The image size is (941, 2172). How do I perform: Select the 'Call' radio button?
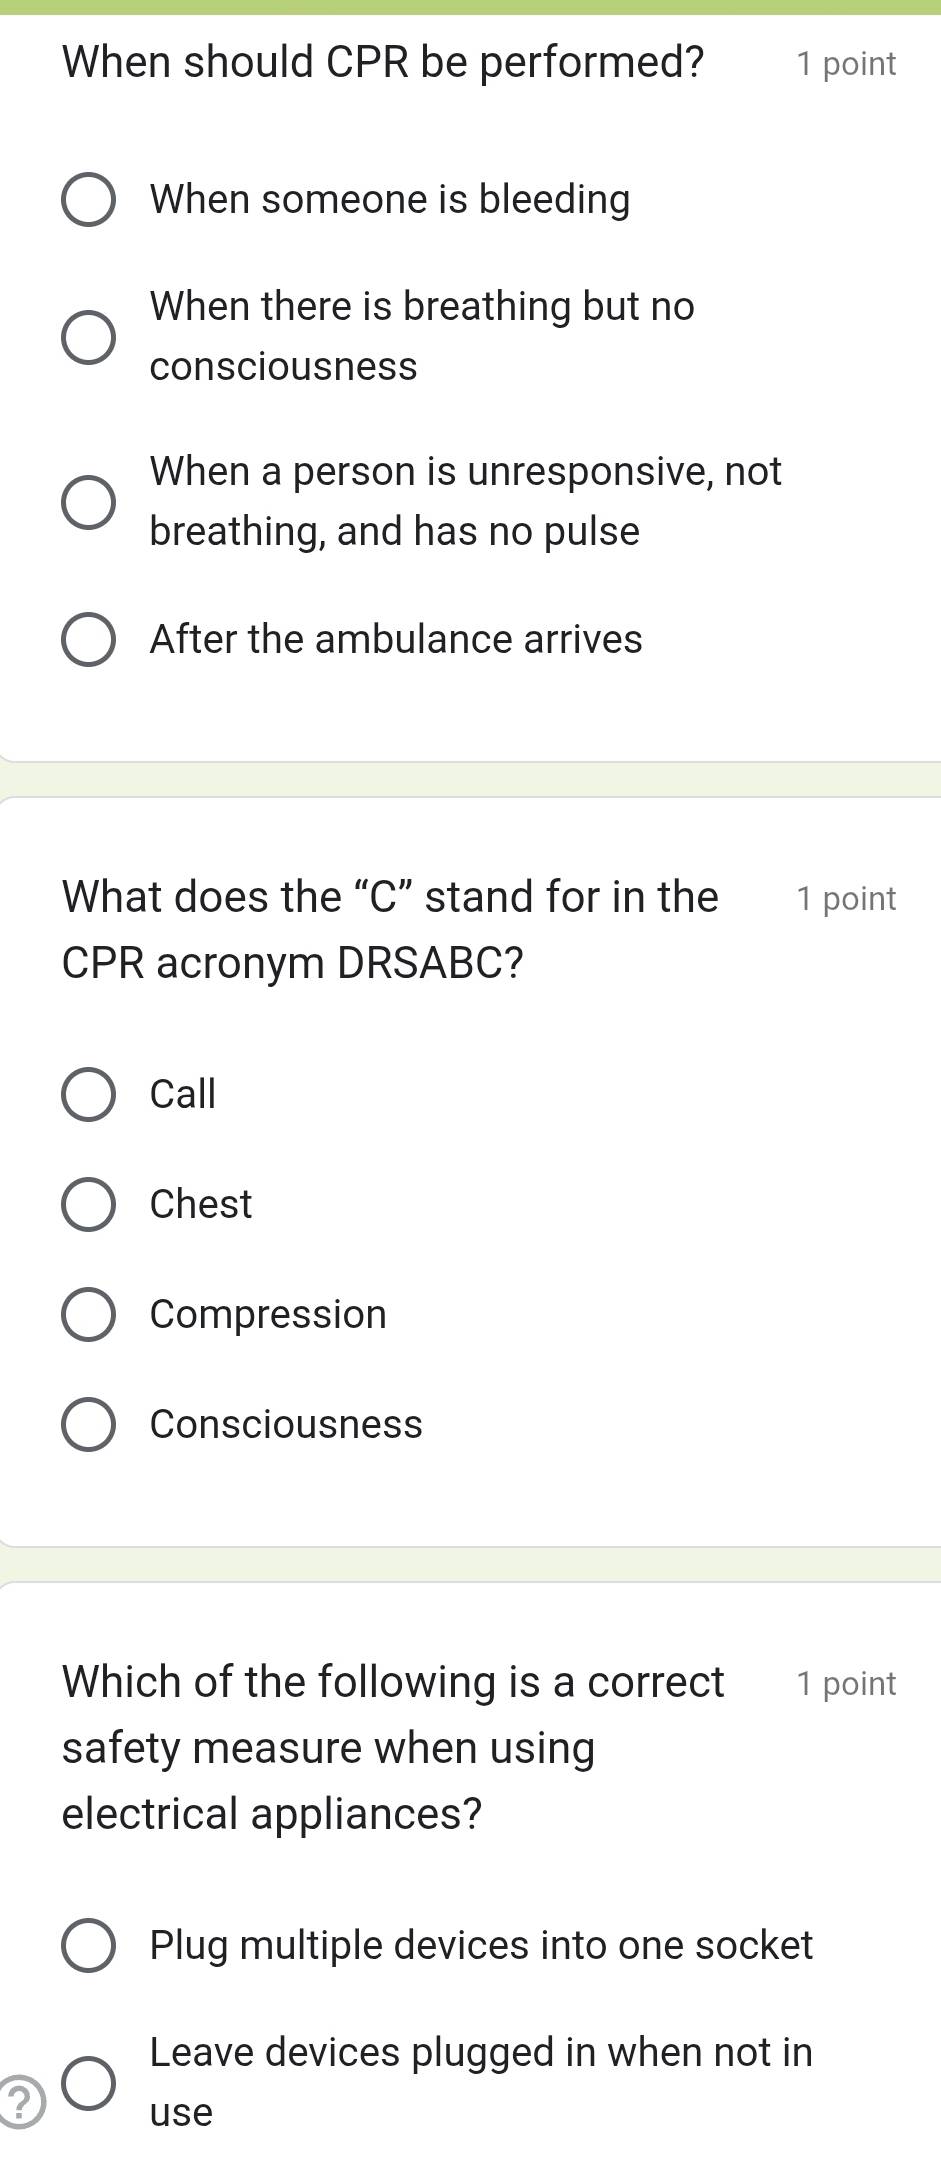point(88,1095)
